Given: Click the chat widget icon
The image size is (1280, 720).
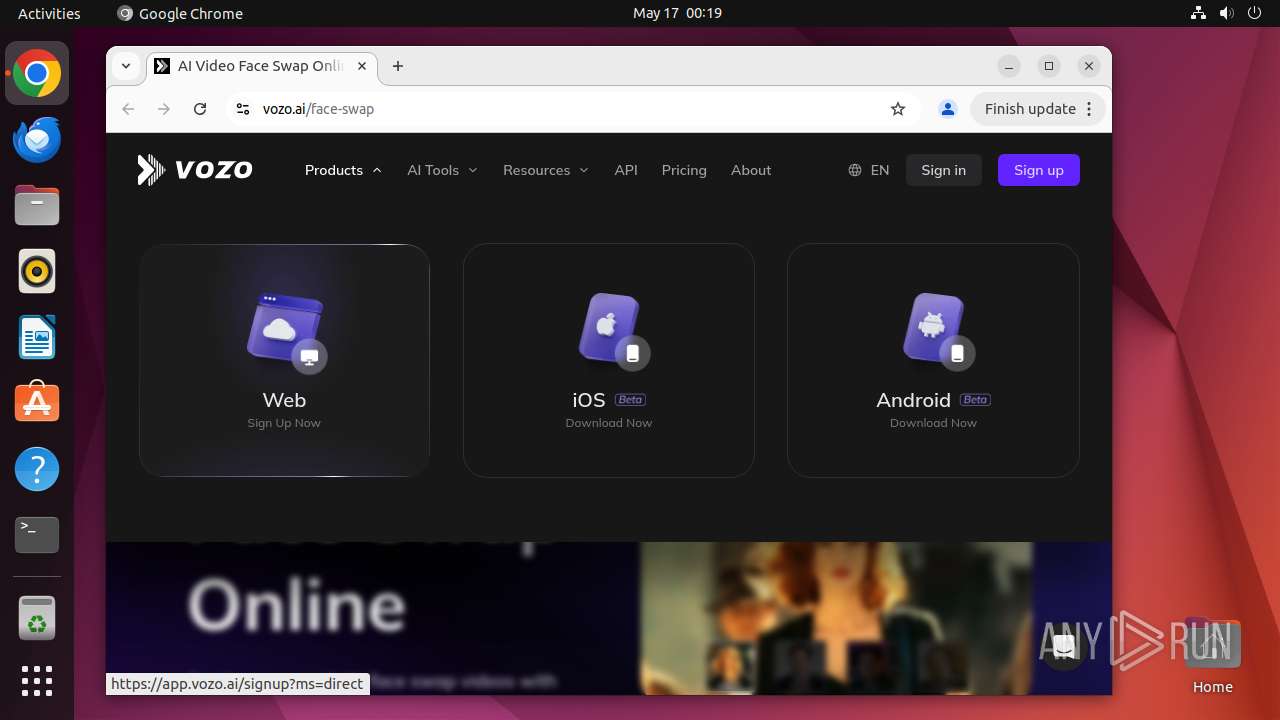Looking at the screenshot, I should 1065,647.
